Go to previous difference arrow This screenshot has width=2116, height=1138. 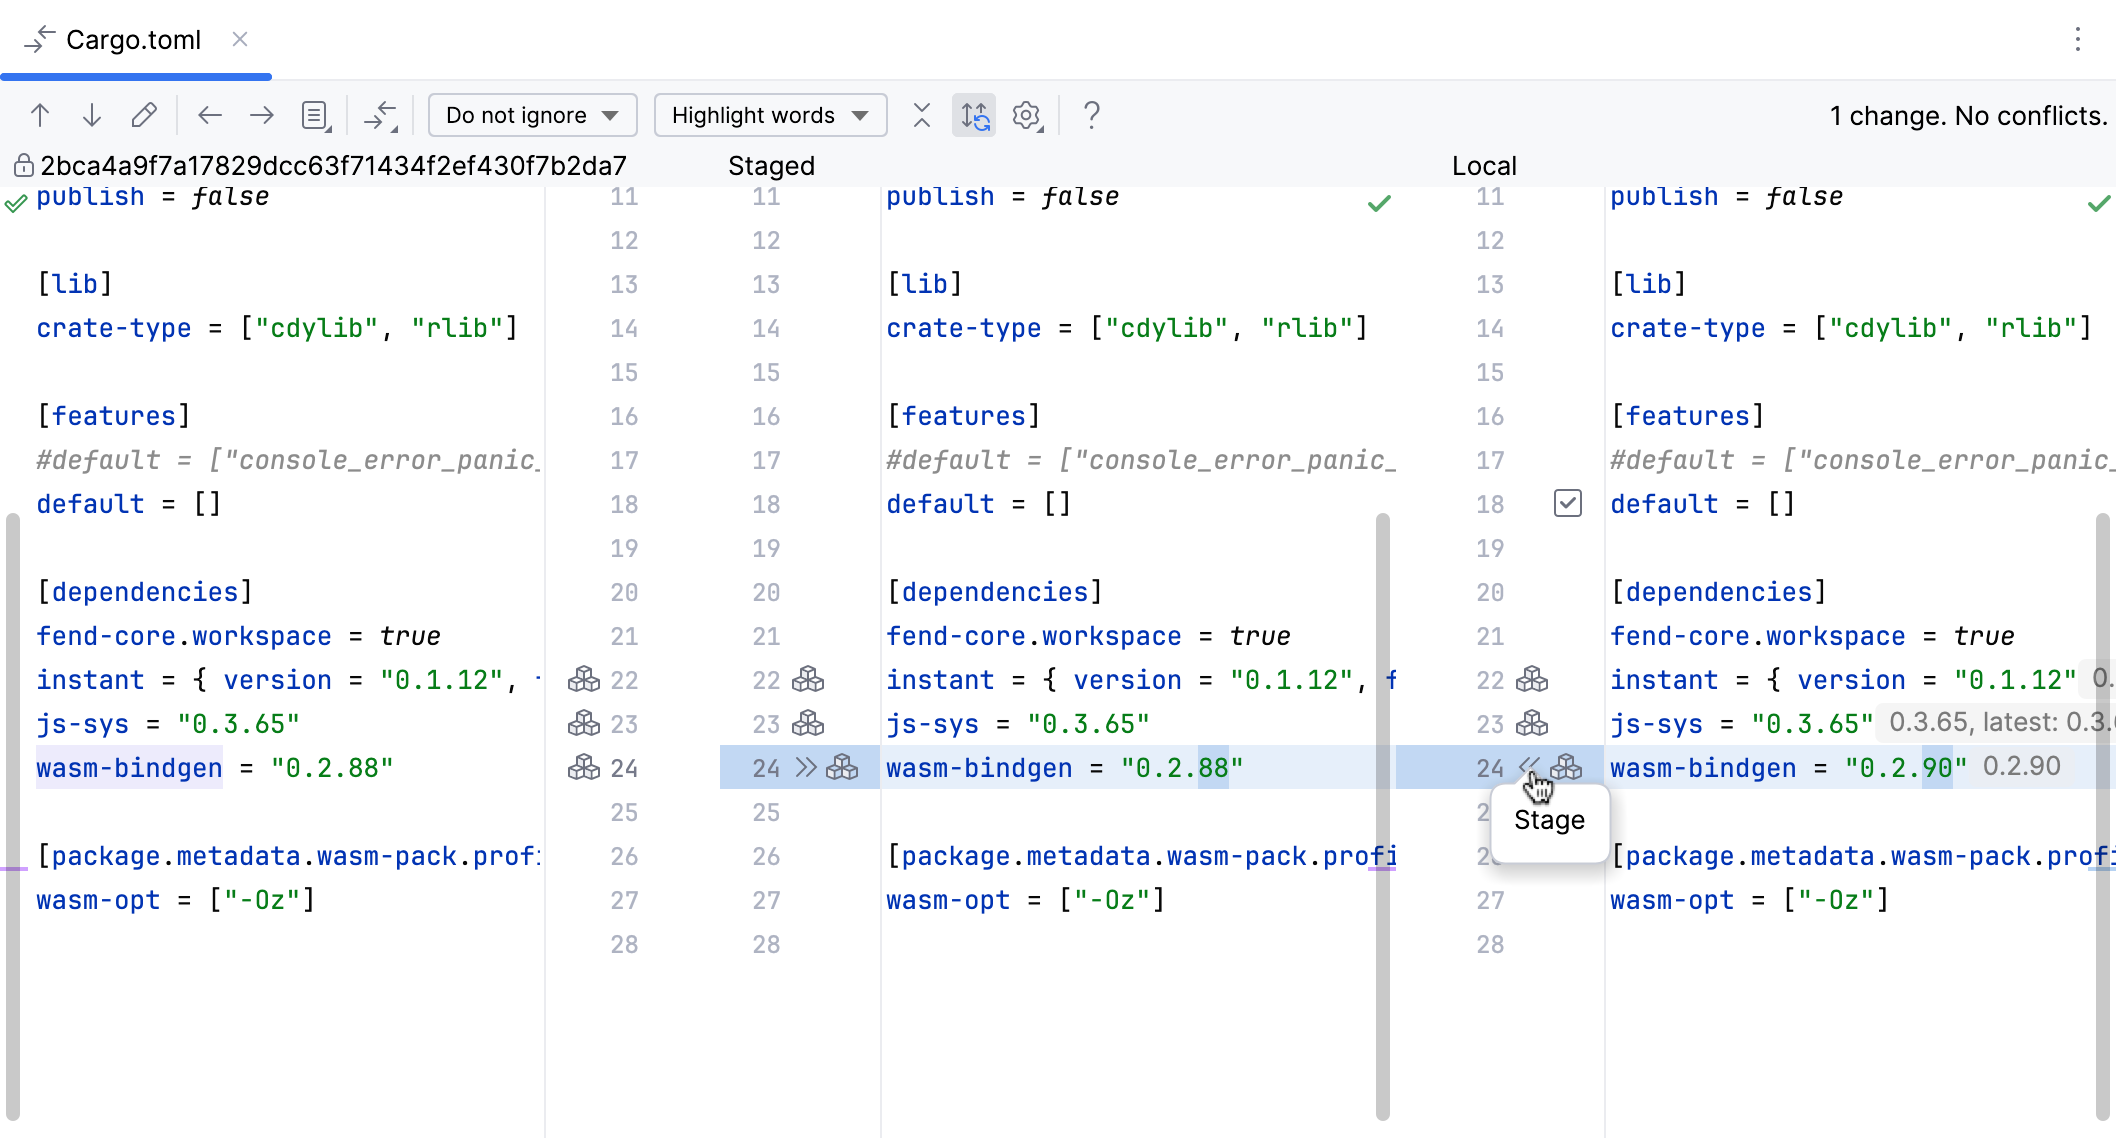(40, 116)
